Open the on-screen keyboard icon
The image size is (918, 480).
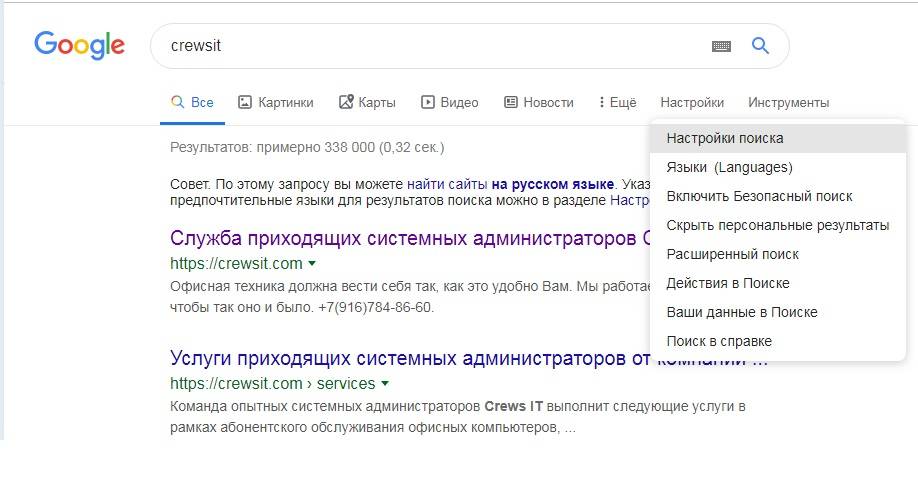(721, 46)
